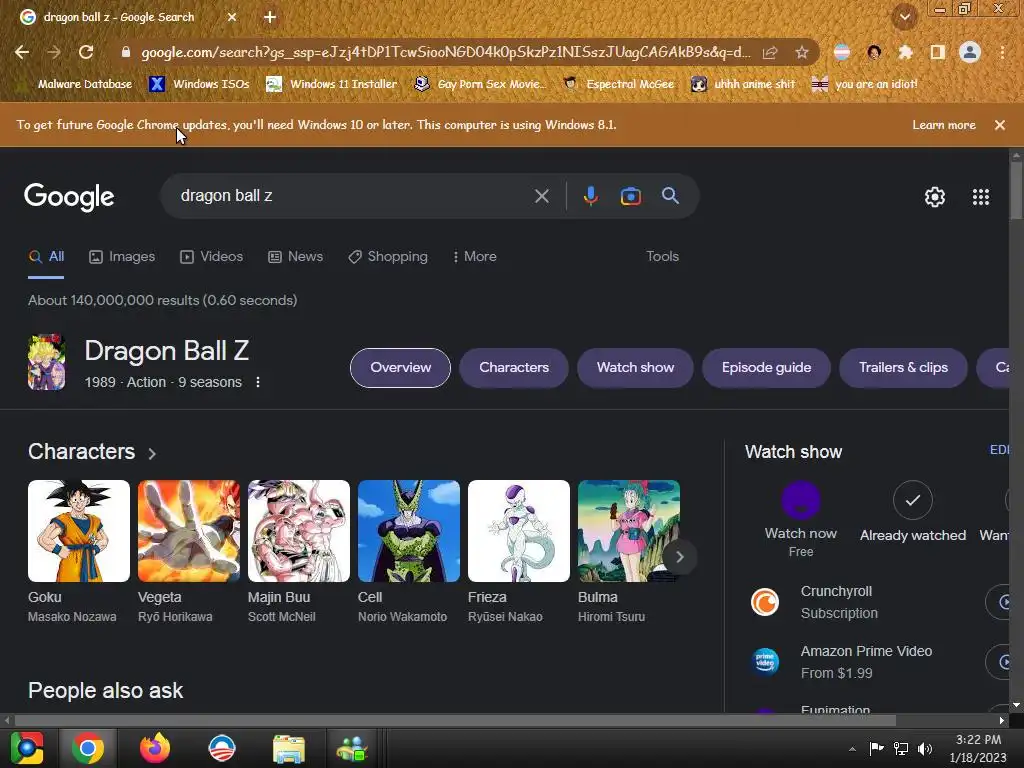The height and width of the screenshot is (768, 1024).
Task: Click the horizontal page scrollbar
Action: 455,720
